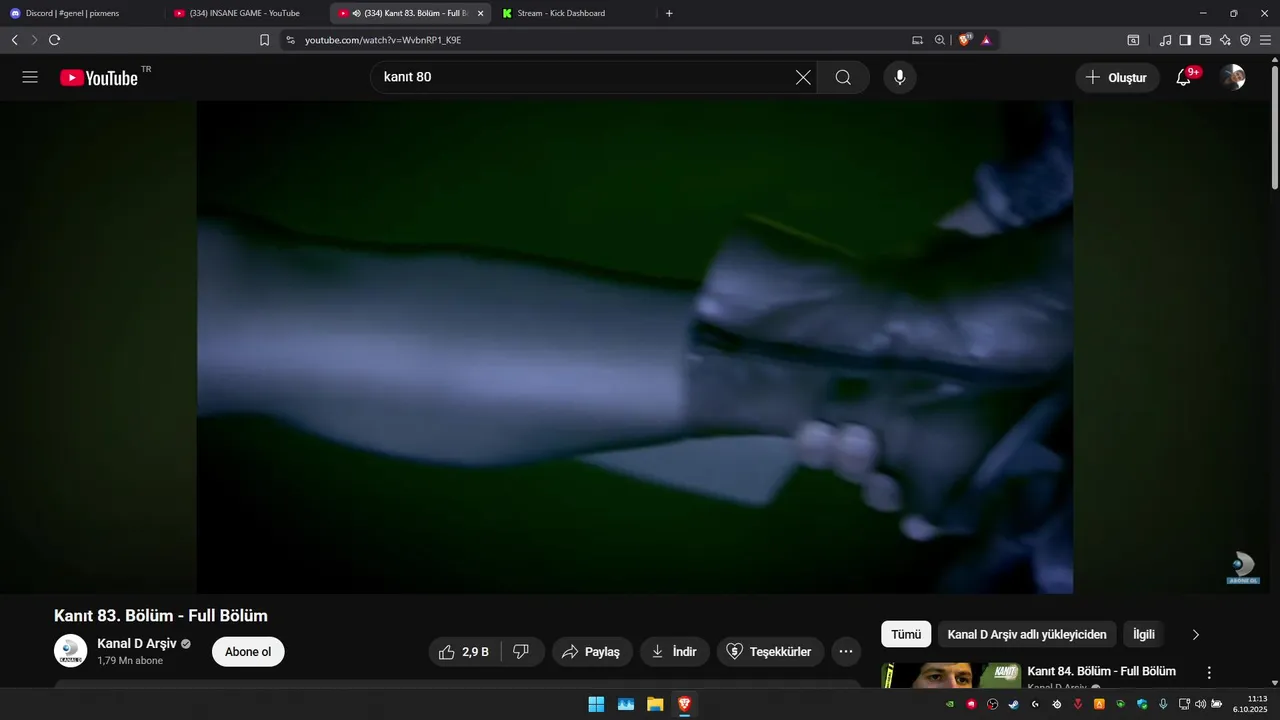Open NVIDIA tray icon
Viewport: 1280px width, 720px height.
pyautogui.click(x=949, y=704)
